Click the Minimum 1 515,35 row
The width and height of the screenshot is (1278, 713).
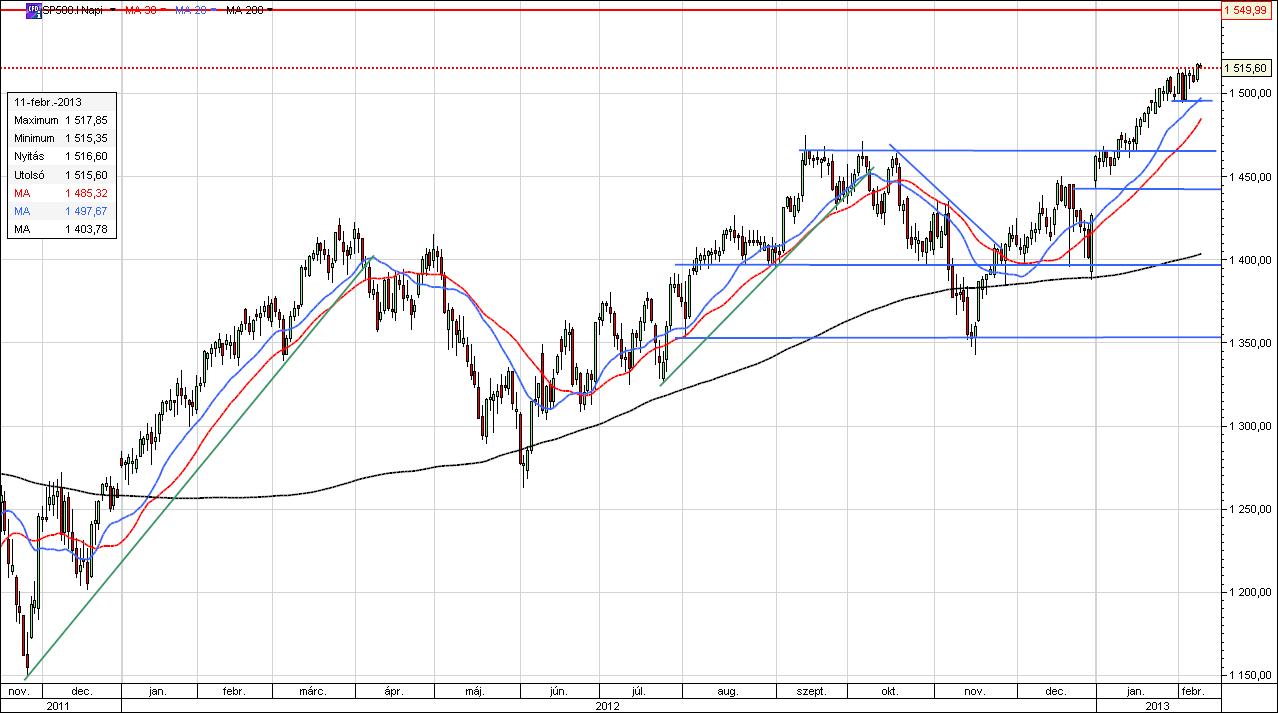coord(61,138)
